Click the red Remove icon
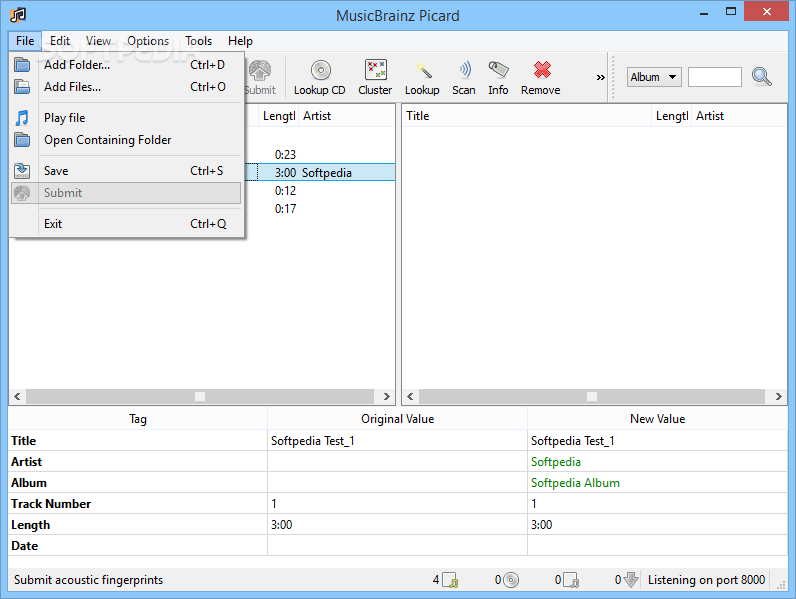The width and height of the screenshot is (796, 599). 542,70
